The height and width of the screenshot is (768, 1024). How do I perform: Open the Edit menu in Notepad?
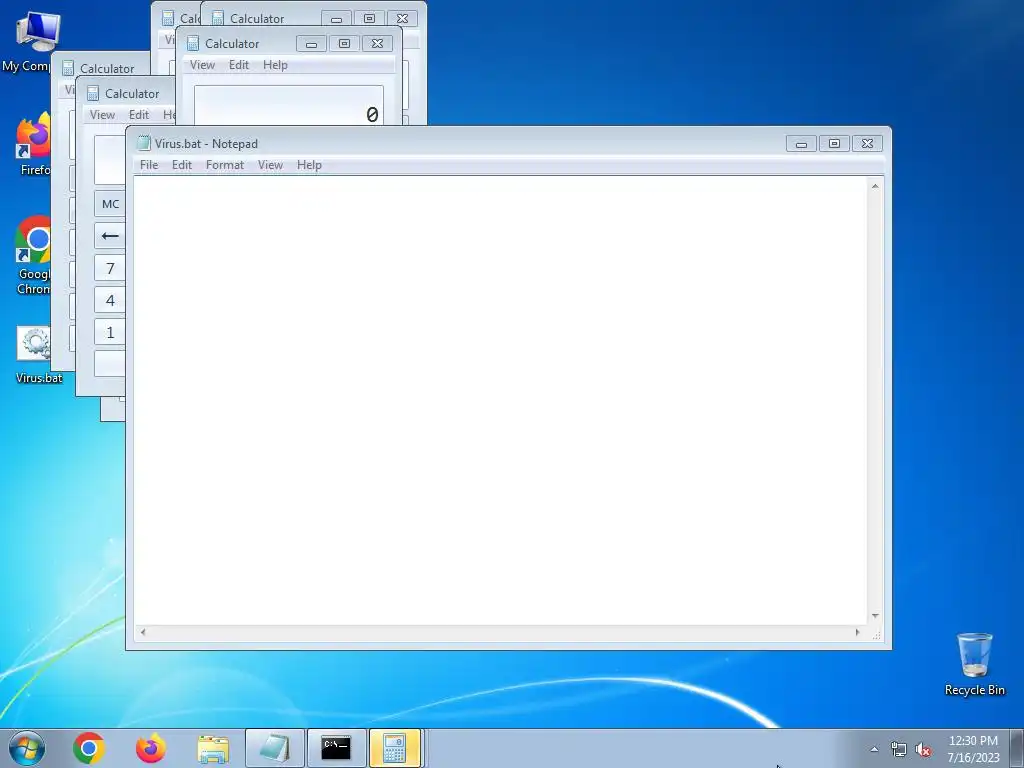(182, 165)
